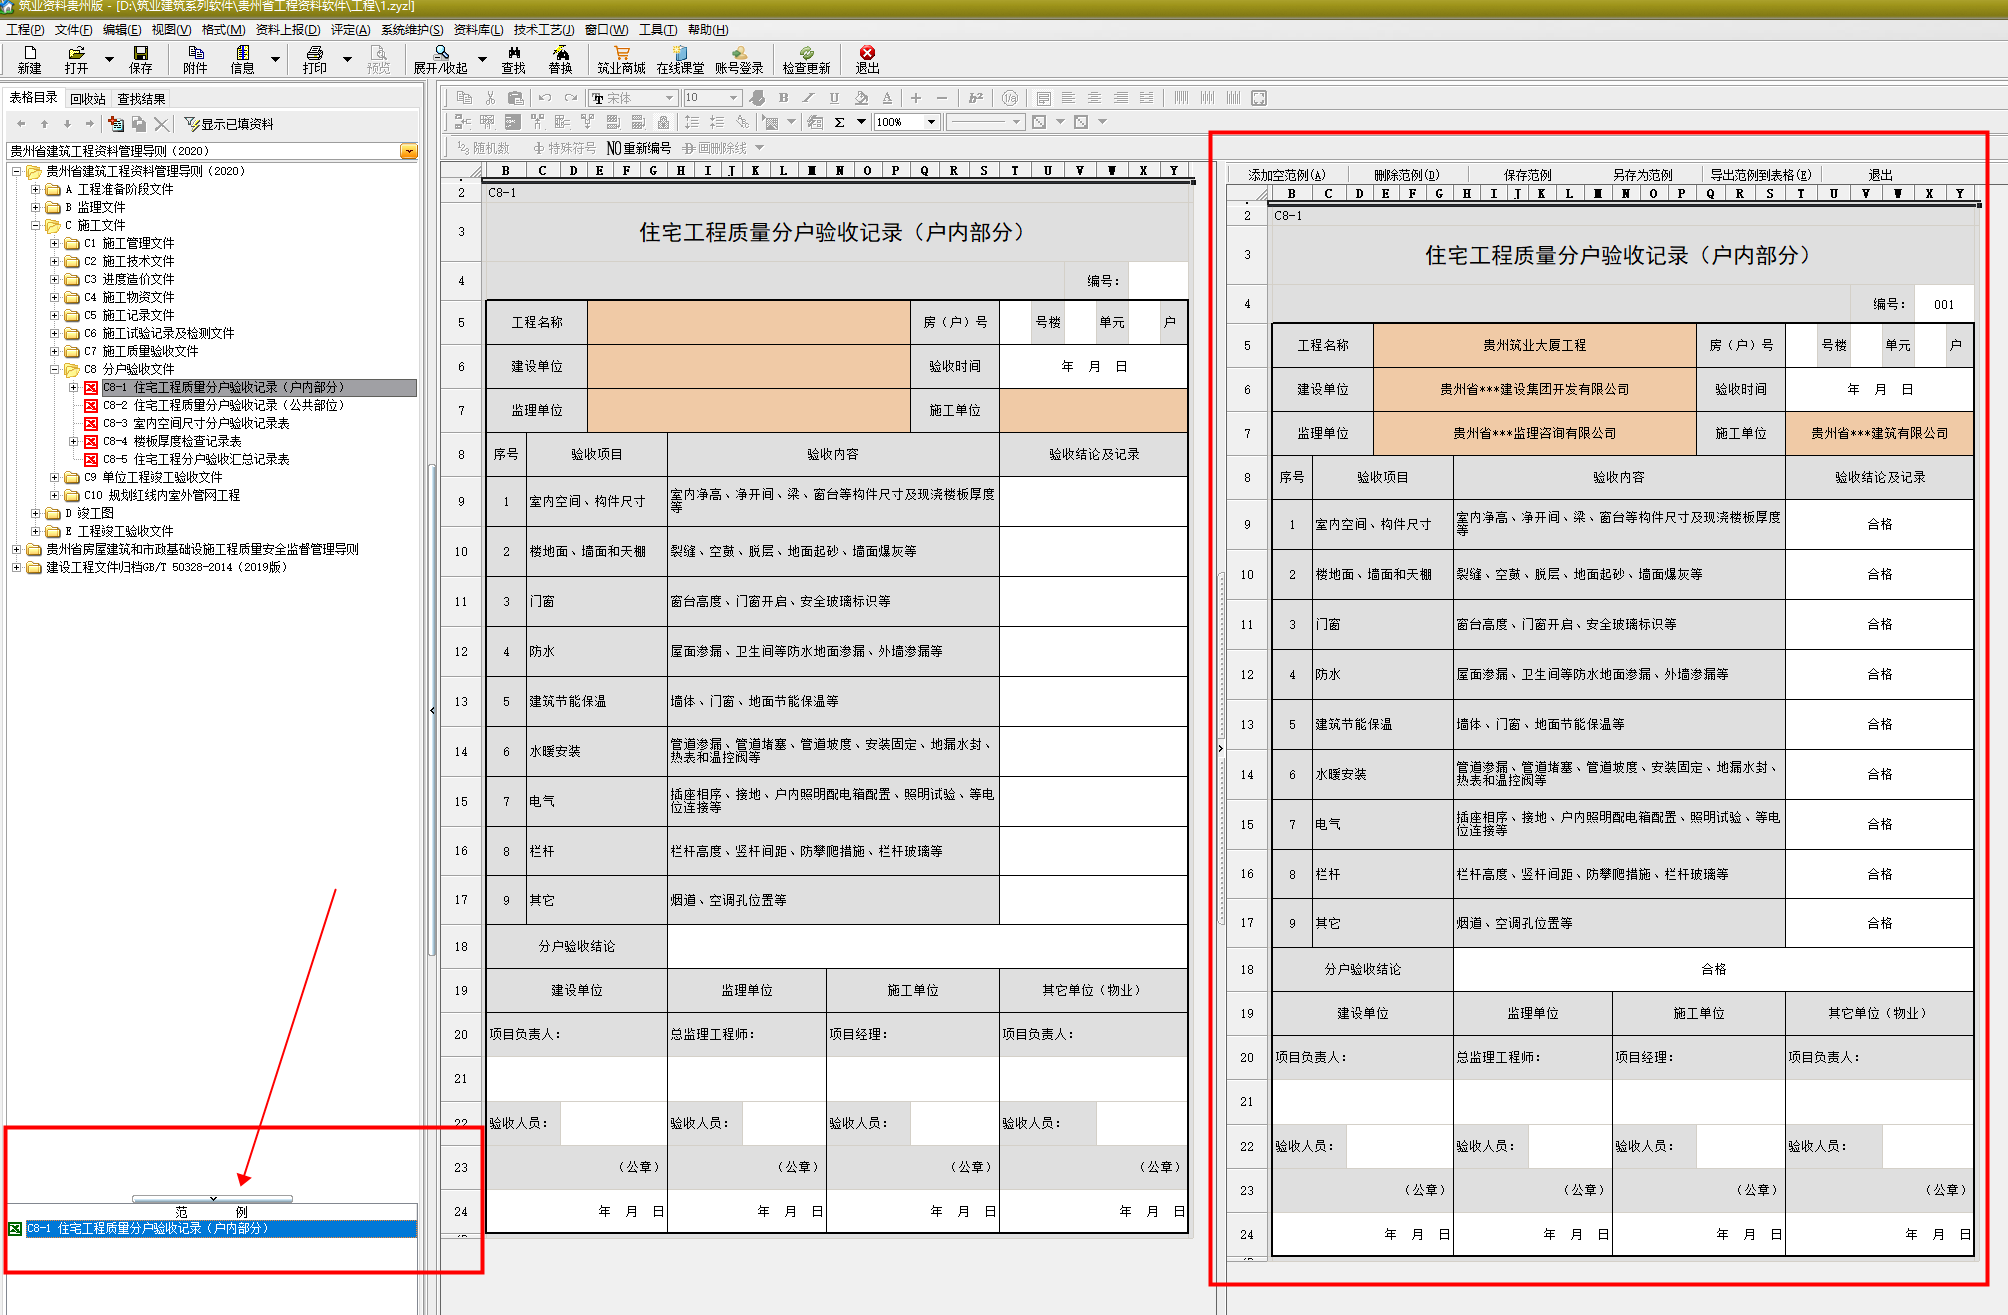This screenshot has height=1315, width=2008.
Task: Click 导出范例到表格(E) button
Action: tap(1760, 175)
